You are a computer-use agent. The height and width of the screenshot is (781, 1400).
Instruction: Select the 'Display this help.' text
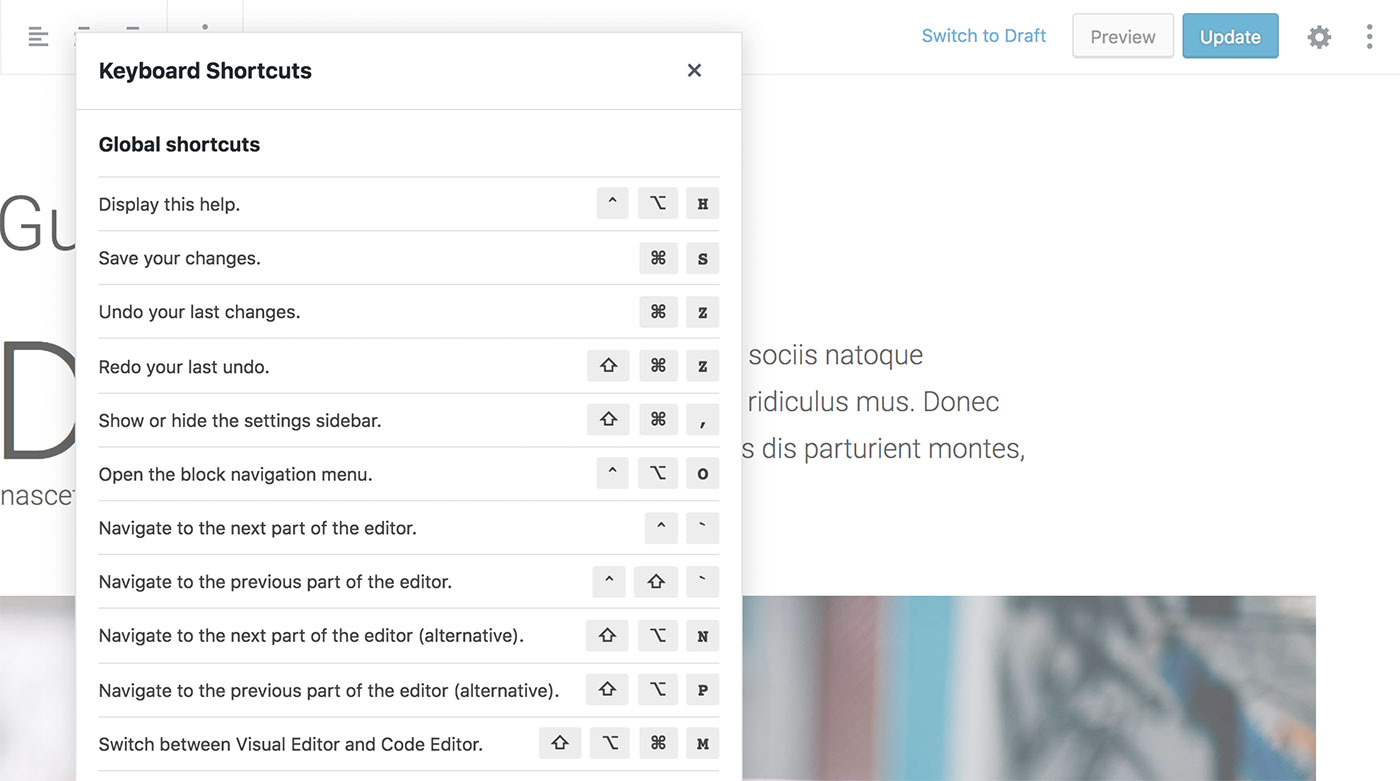[x=169, y=204]
